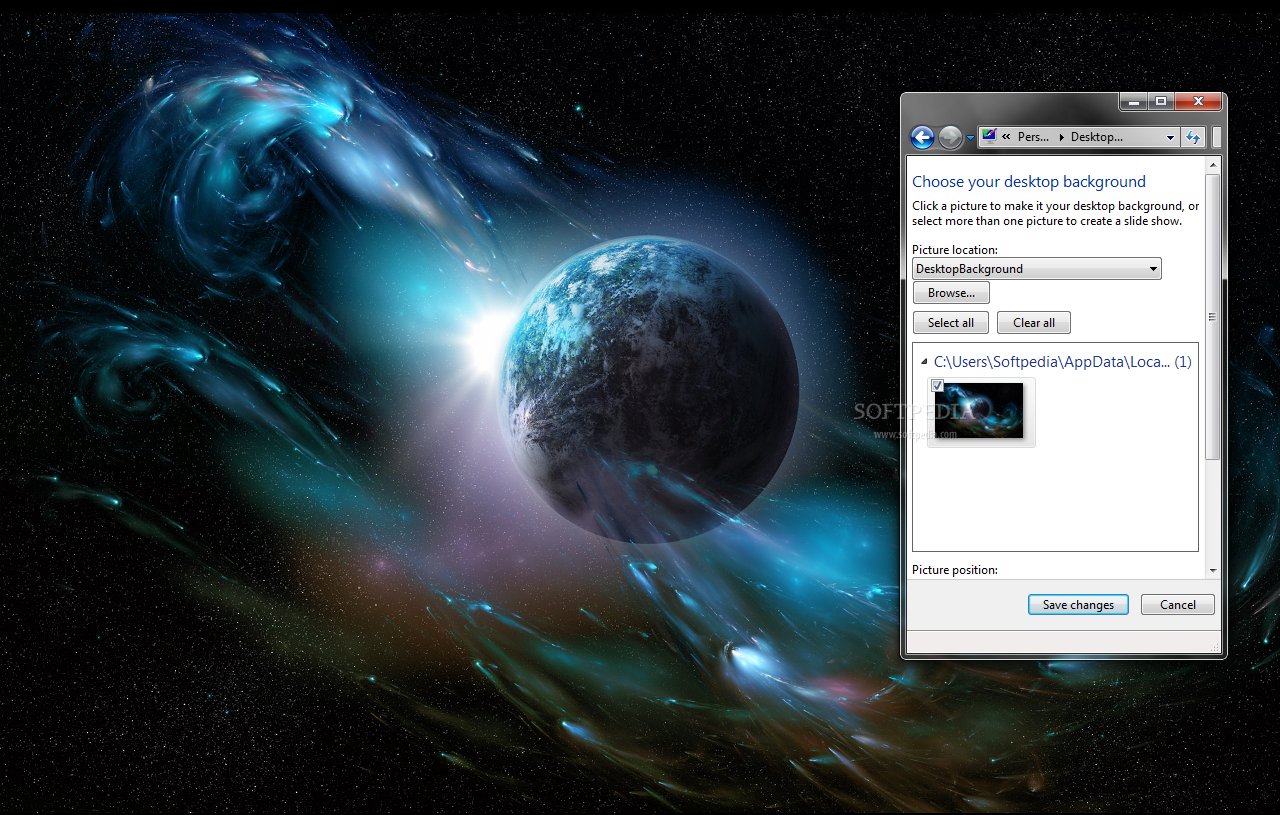
Task: Click the C:\Users\Softpedia\AppData\Loca... group header
Action: point(1063,362)
